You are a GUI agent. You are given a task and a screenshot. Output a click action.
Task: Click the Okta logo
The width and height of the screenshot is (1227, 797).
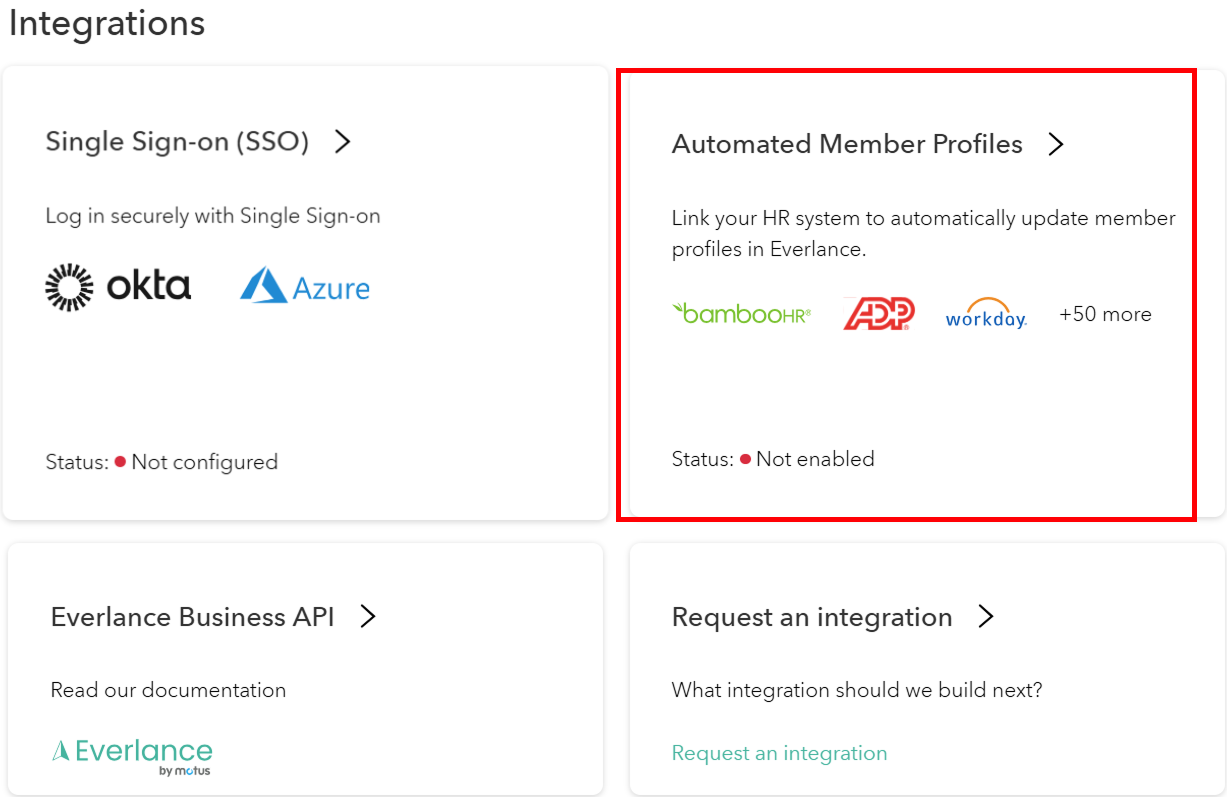tap(118, 287)
